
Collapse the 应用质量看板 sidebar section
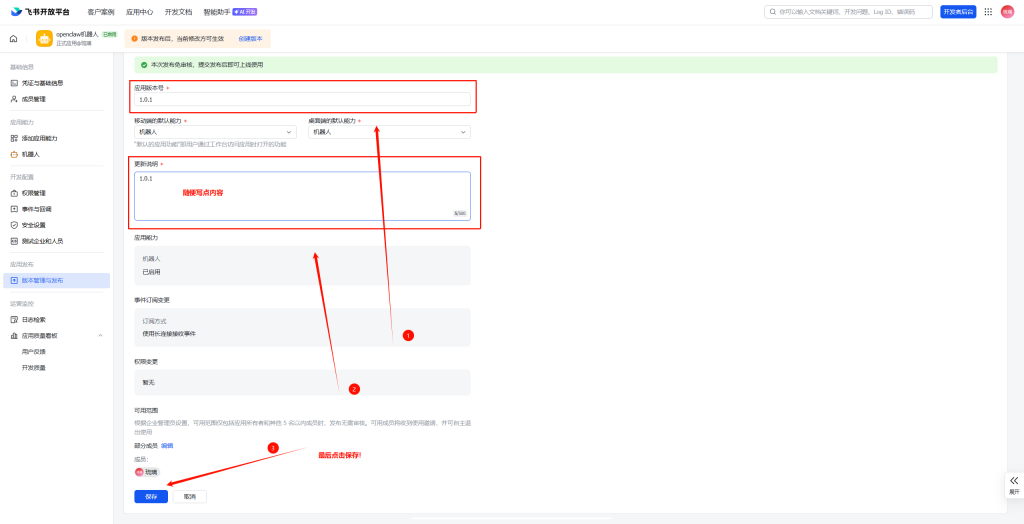(x=100, y=336)
